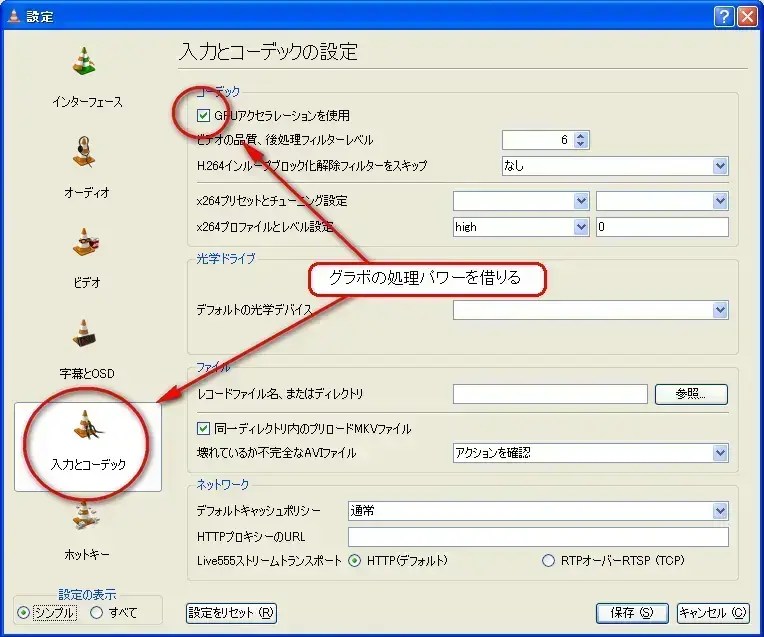Screen dimensions: 764x637
Task: Click the 字幕とOSD category label
Action: pos(87,373)
